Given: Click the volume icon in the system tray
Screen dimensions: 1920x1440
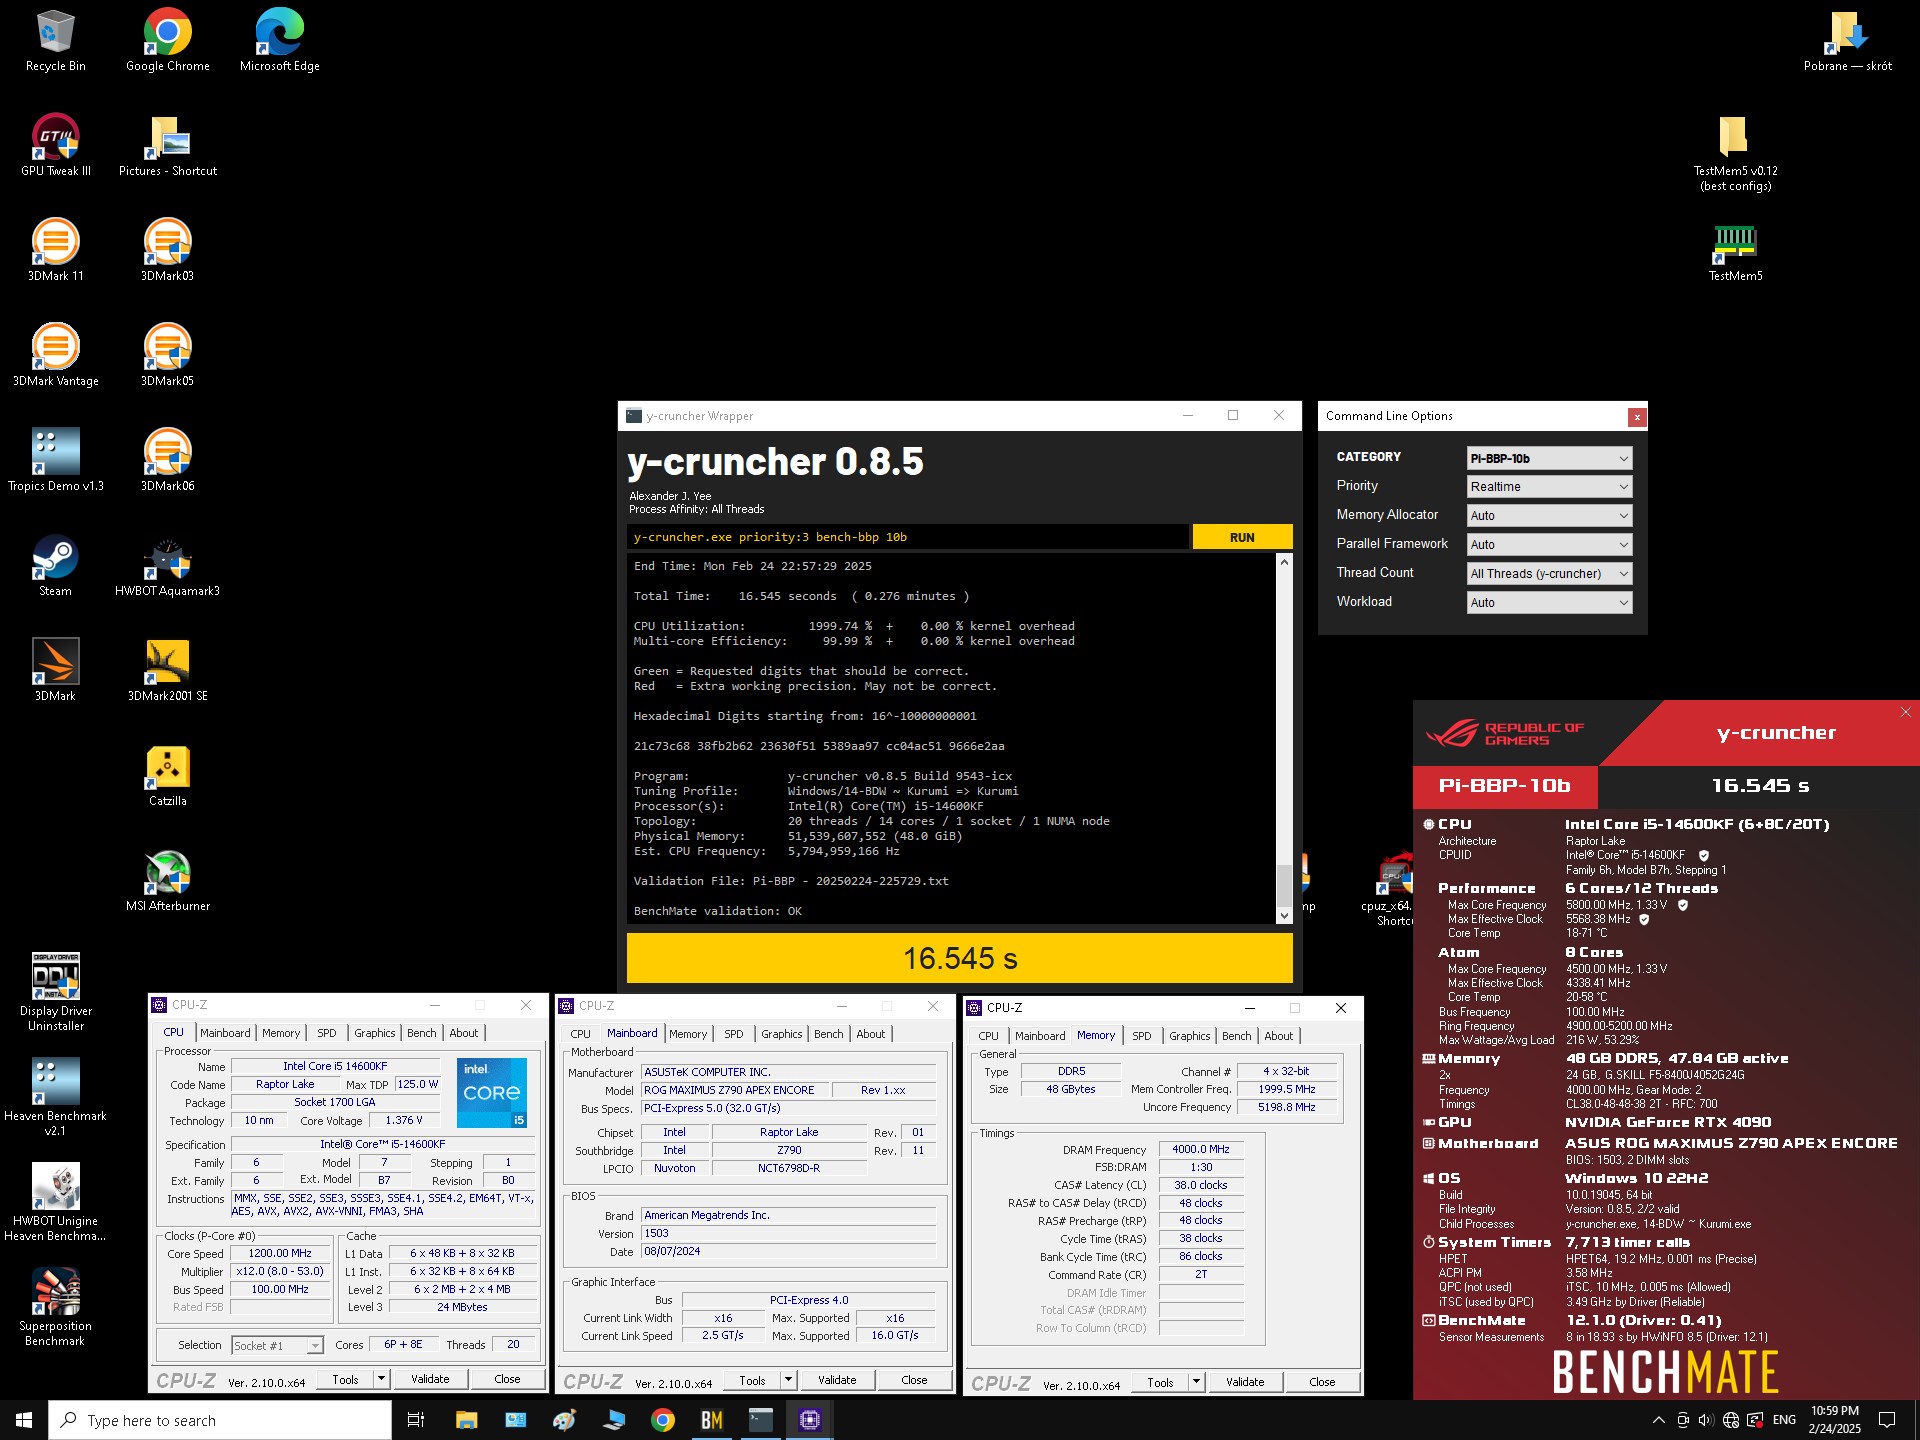Looking at the screenshot, I should pos(1706,1419).
